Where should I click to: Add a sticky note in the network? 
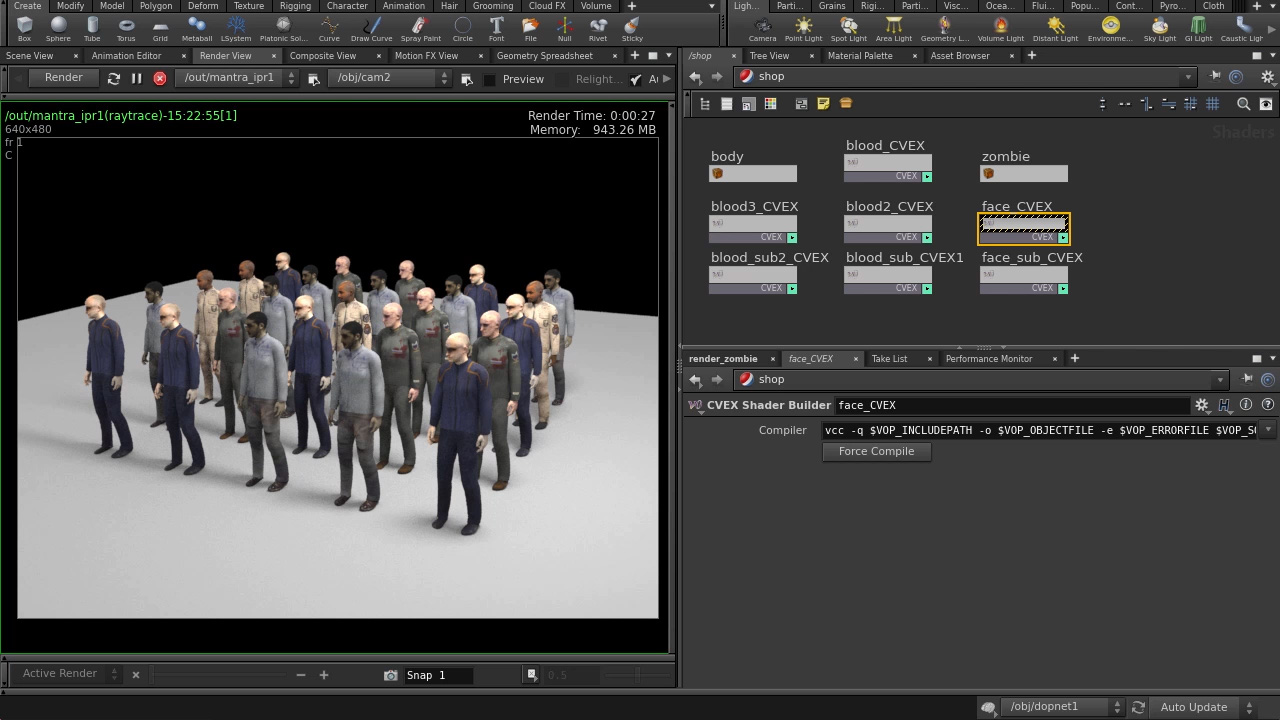coord(823,104)
